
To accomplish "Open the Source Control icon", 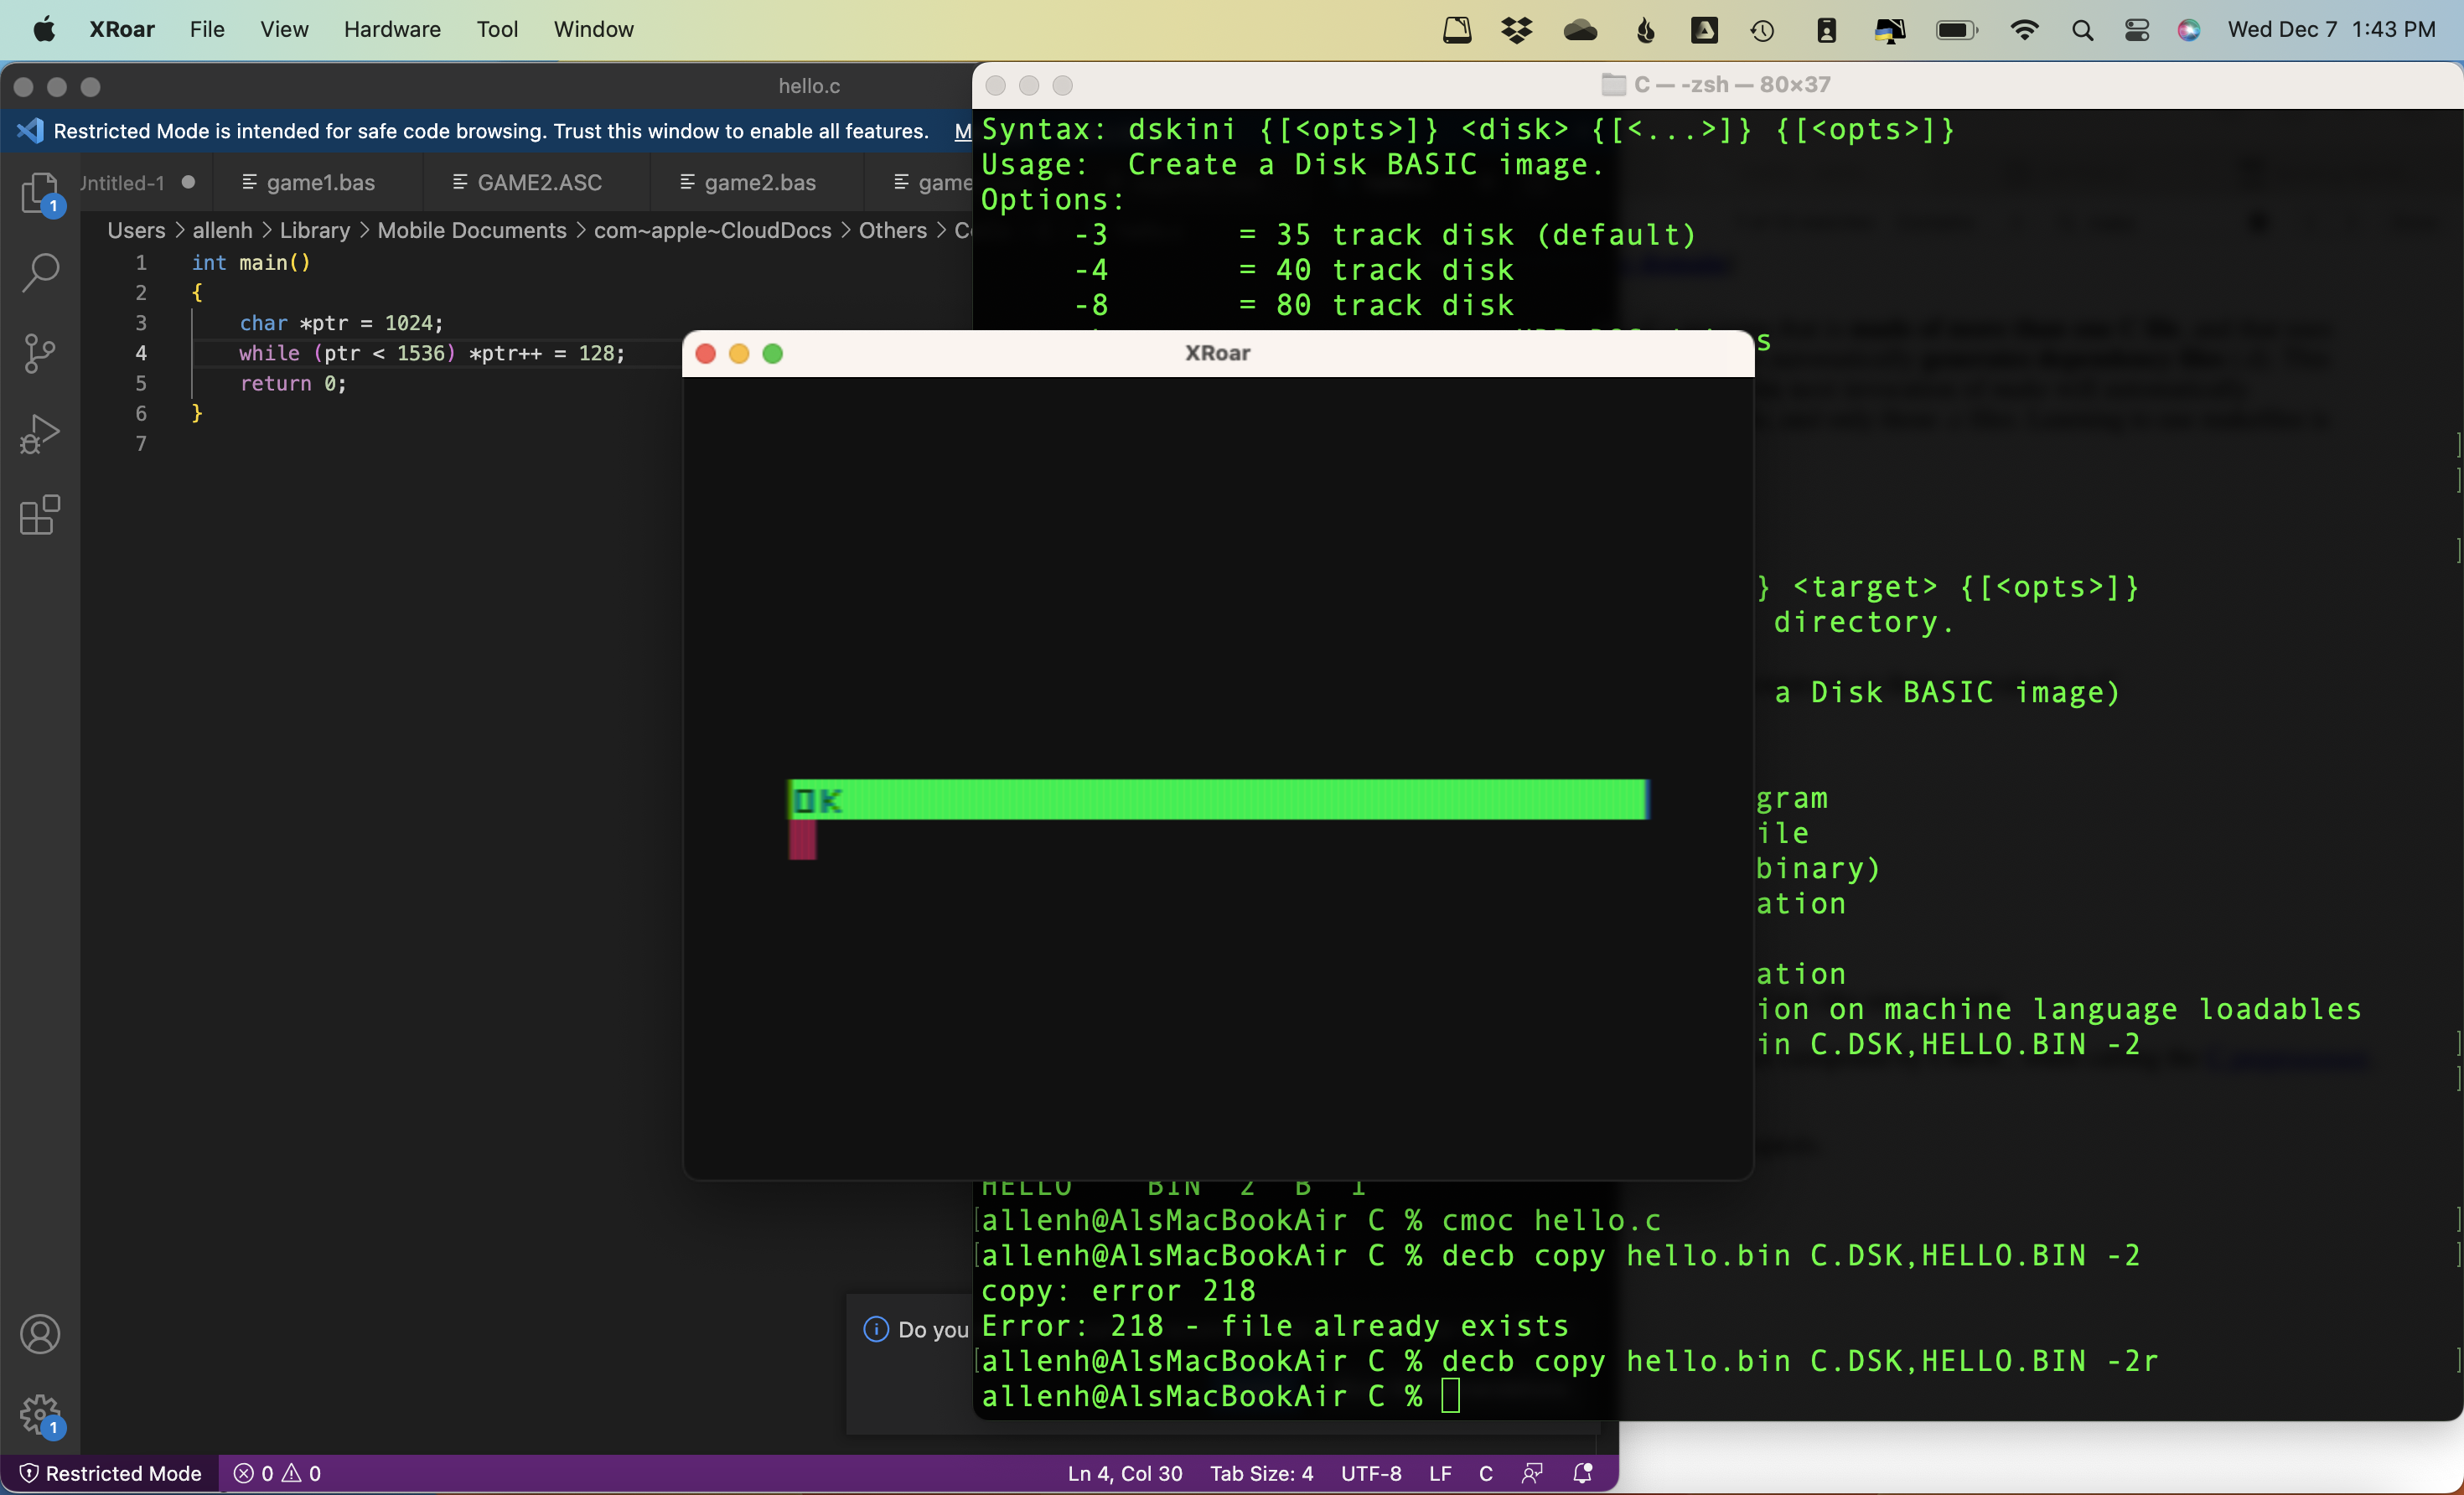I will (x=40, y=353).
